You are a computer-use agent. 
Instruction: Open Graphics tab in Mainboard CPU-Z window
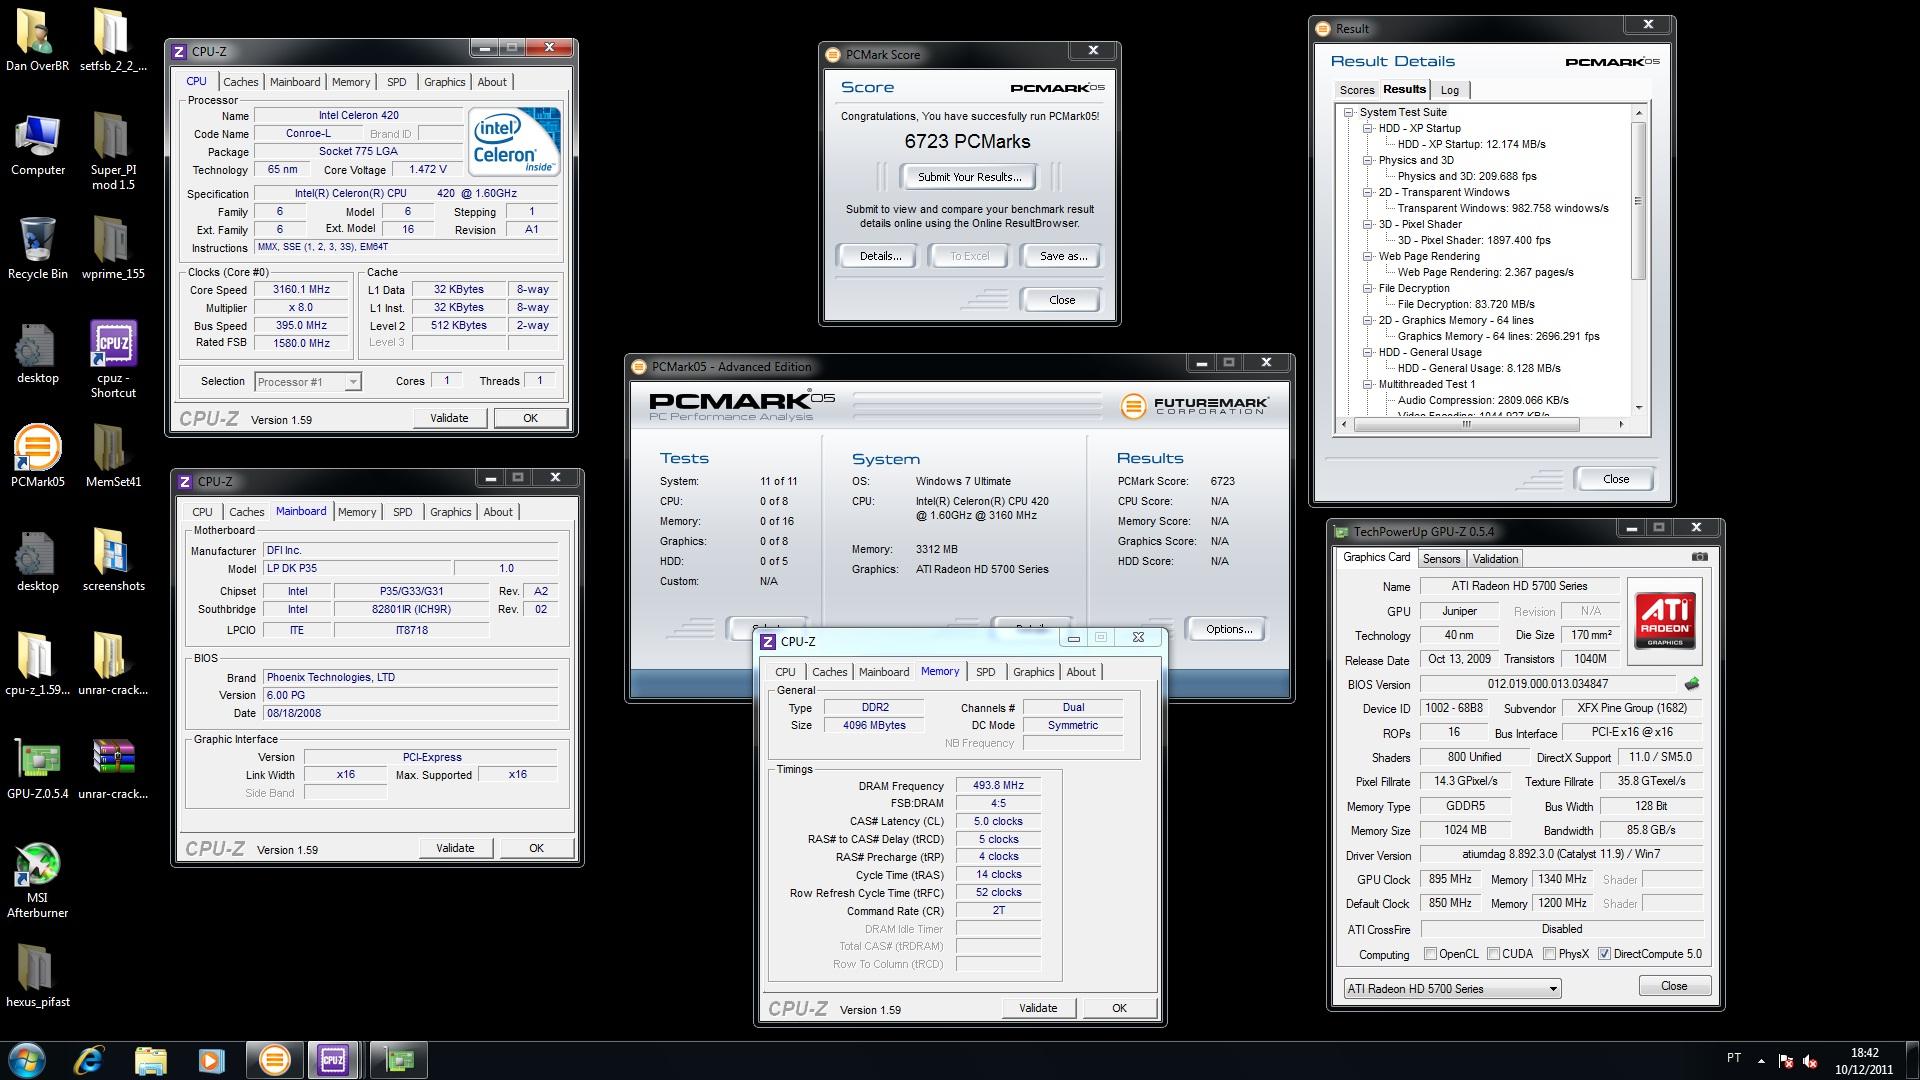(x=450, y=512)
